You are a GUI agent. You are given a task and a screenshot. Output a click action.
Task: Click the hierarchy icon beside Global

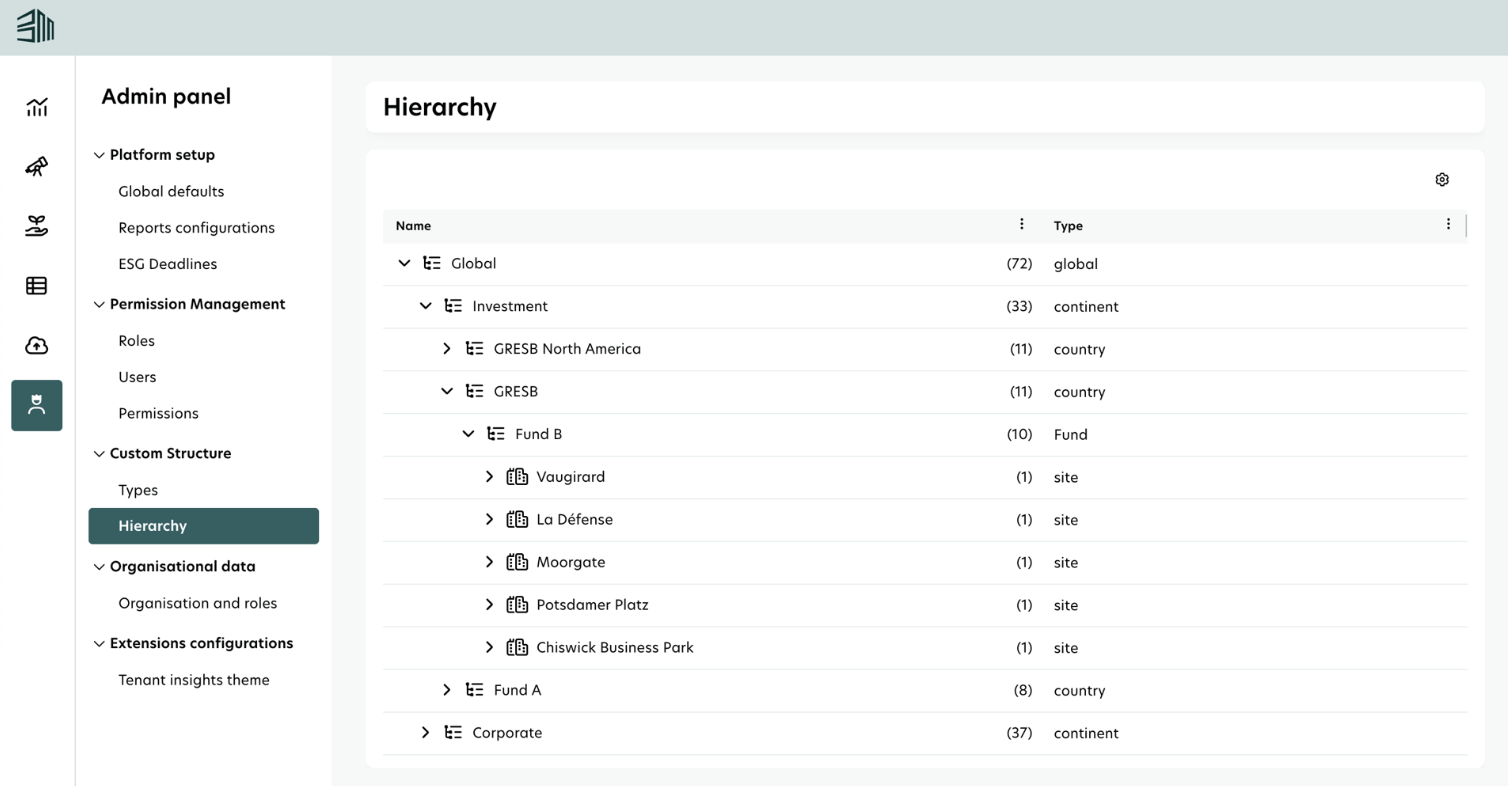432,264
